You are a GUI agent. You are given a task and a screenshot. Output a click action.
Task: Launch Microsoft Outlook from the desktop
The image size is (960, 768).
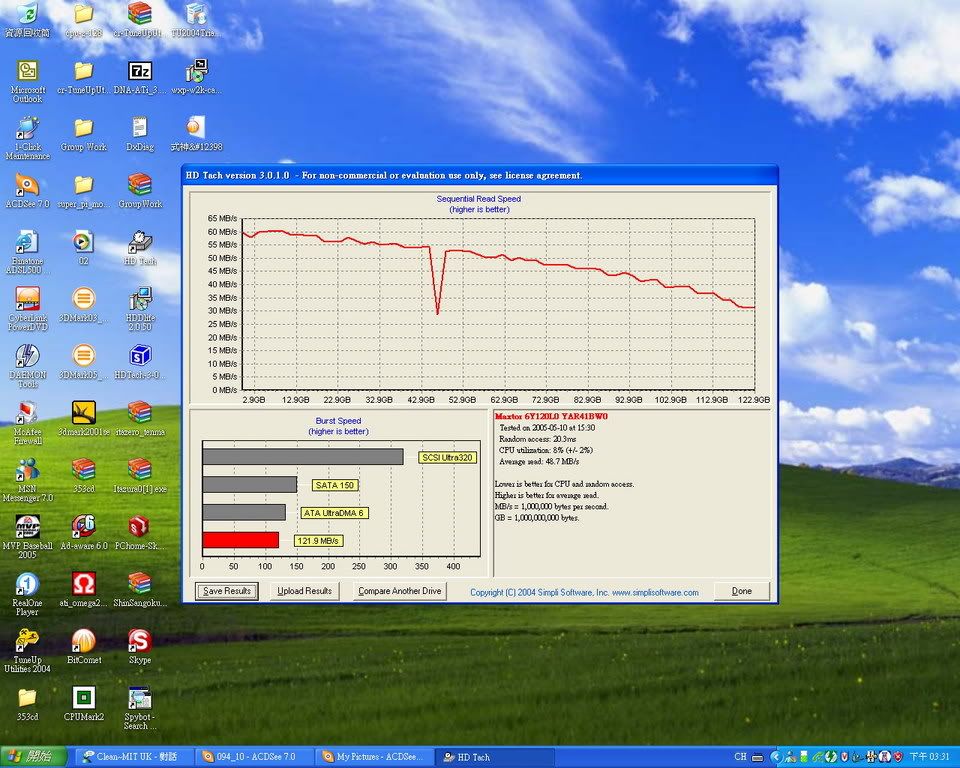(27, 81)
